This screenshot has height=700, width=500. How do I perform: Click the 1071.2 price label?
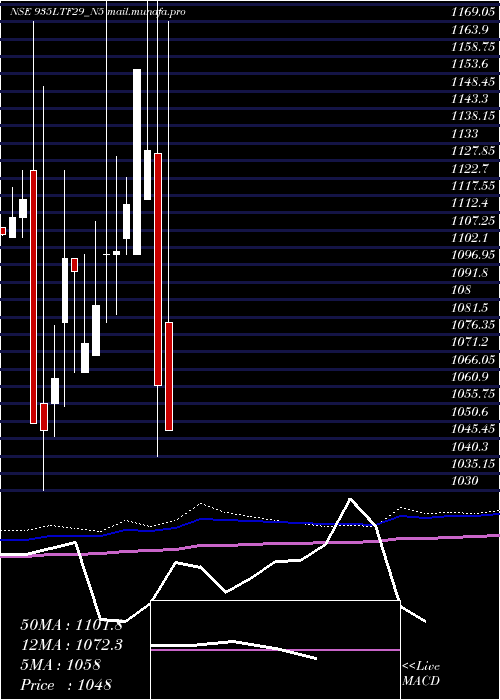coord(470,342)
